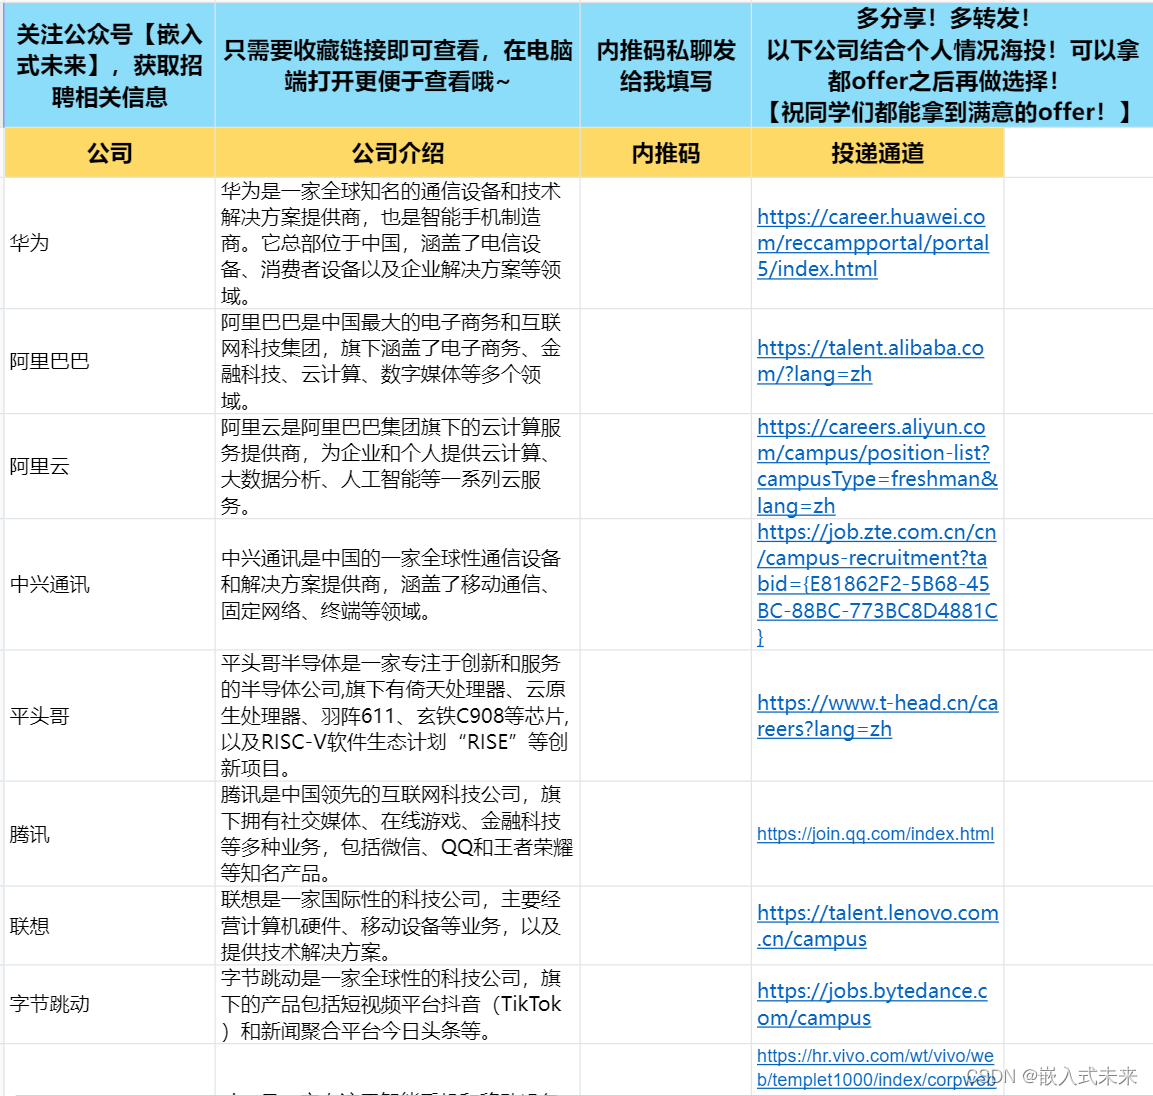
Task: Click the 内推码私聊发给我填写 banner cell
Action: tap(665, 65)
